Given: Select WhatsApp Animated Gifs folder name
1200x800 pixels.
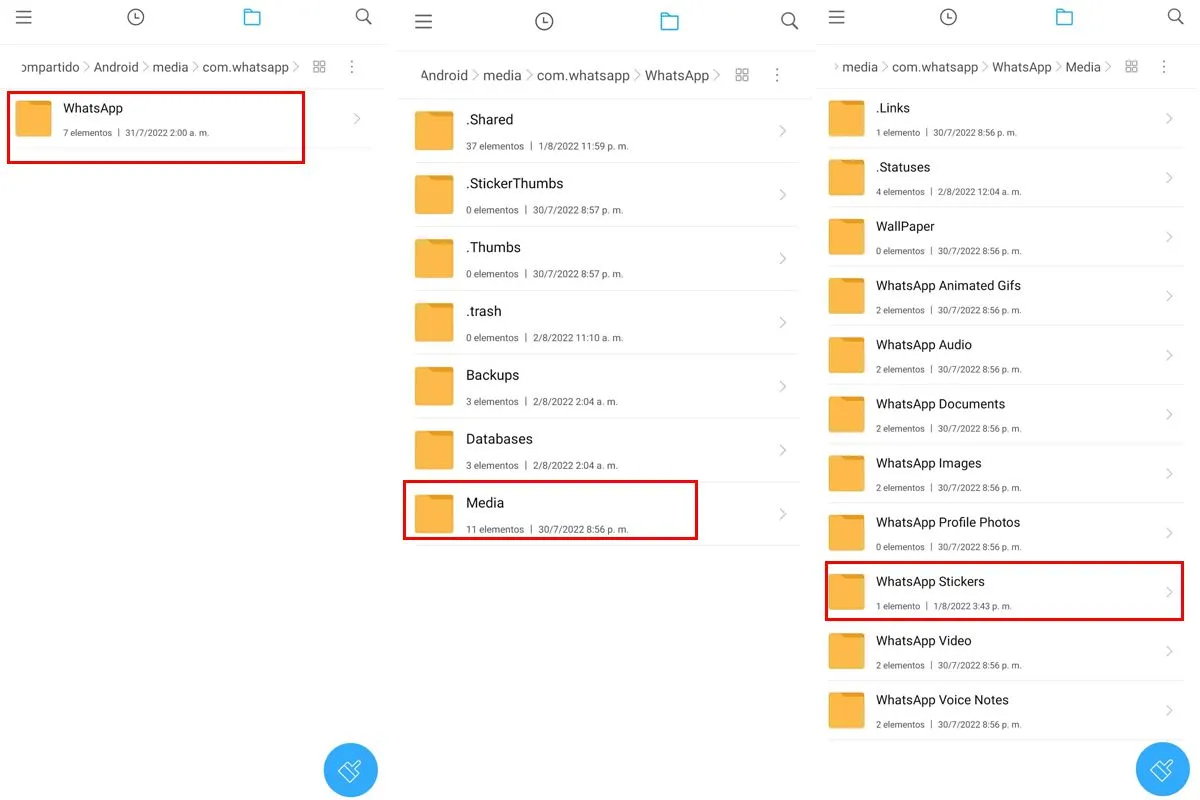Looking at the screenshot, I should pos(948,285).
